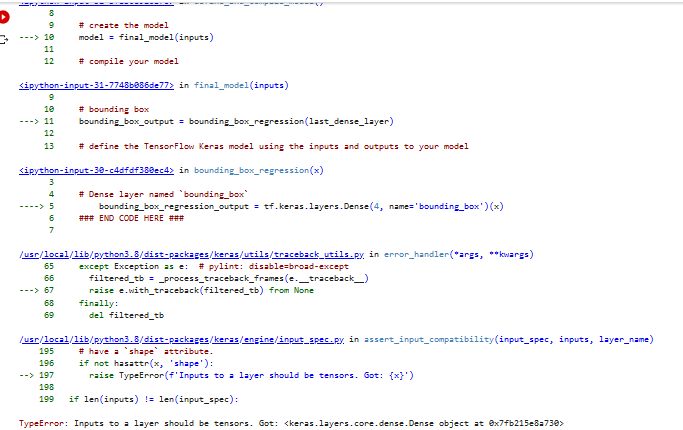The width and height of the screenshot is (683, 430).
Task: Click the 'del filtered_tb' line
Action: [x=126, y=315]
